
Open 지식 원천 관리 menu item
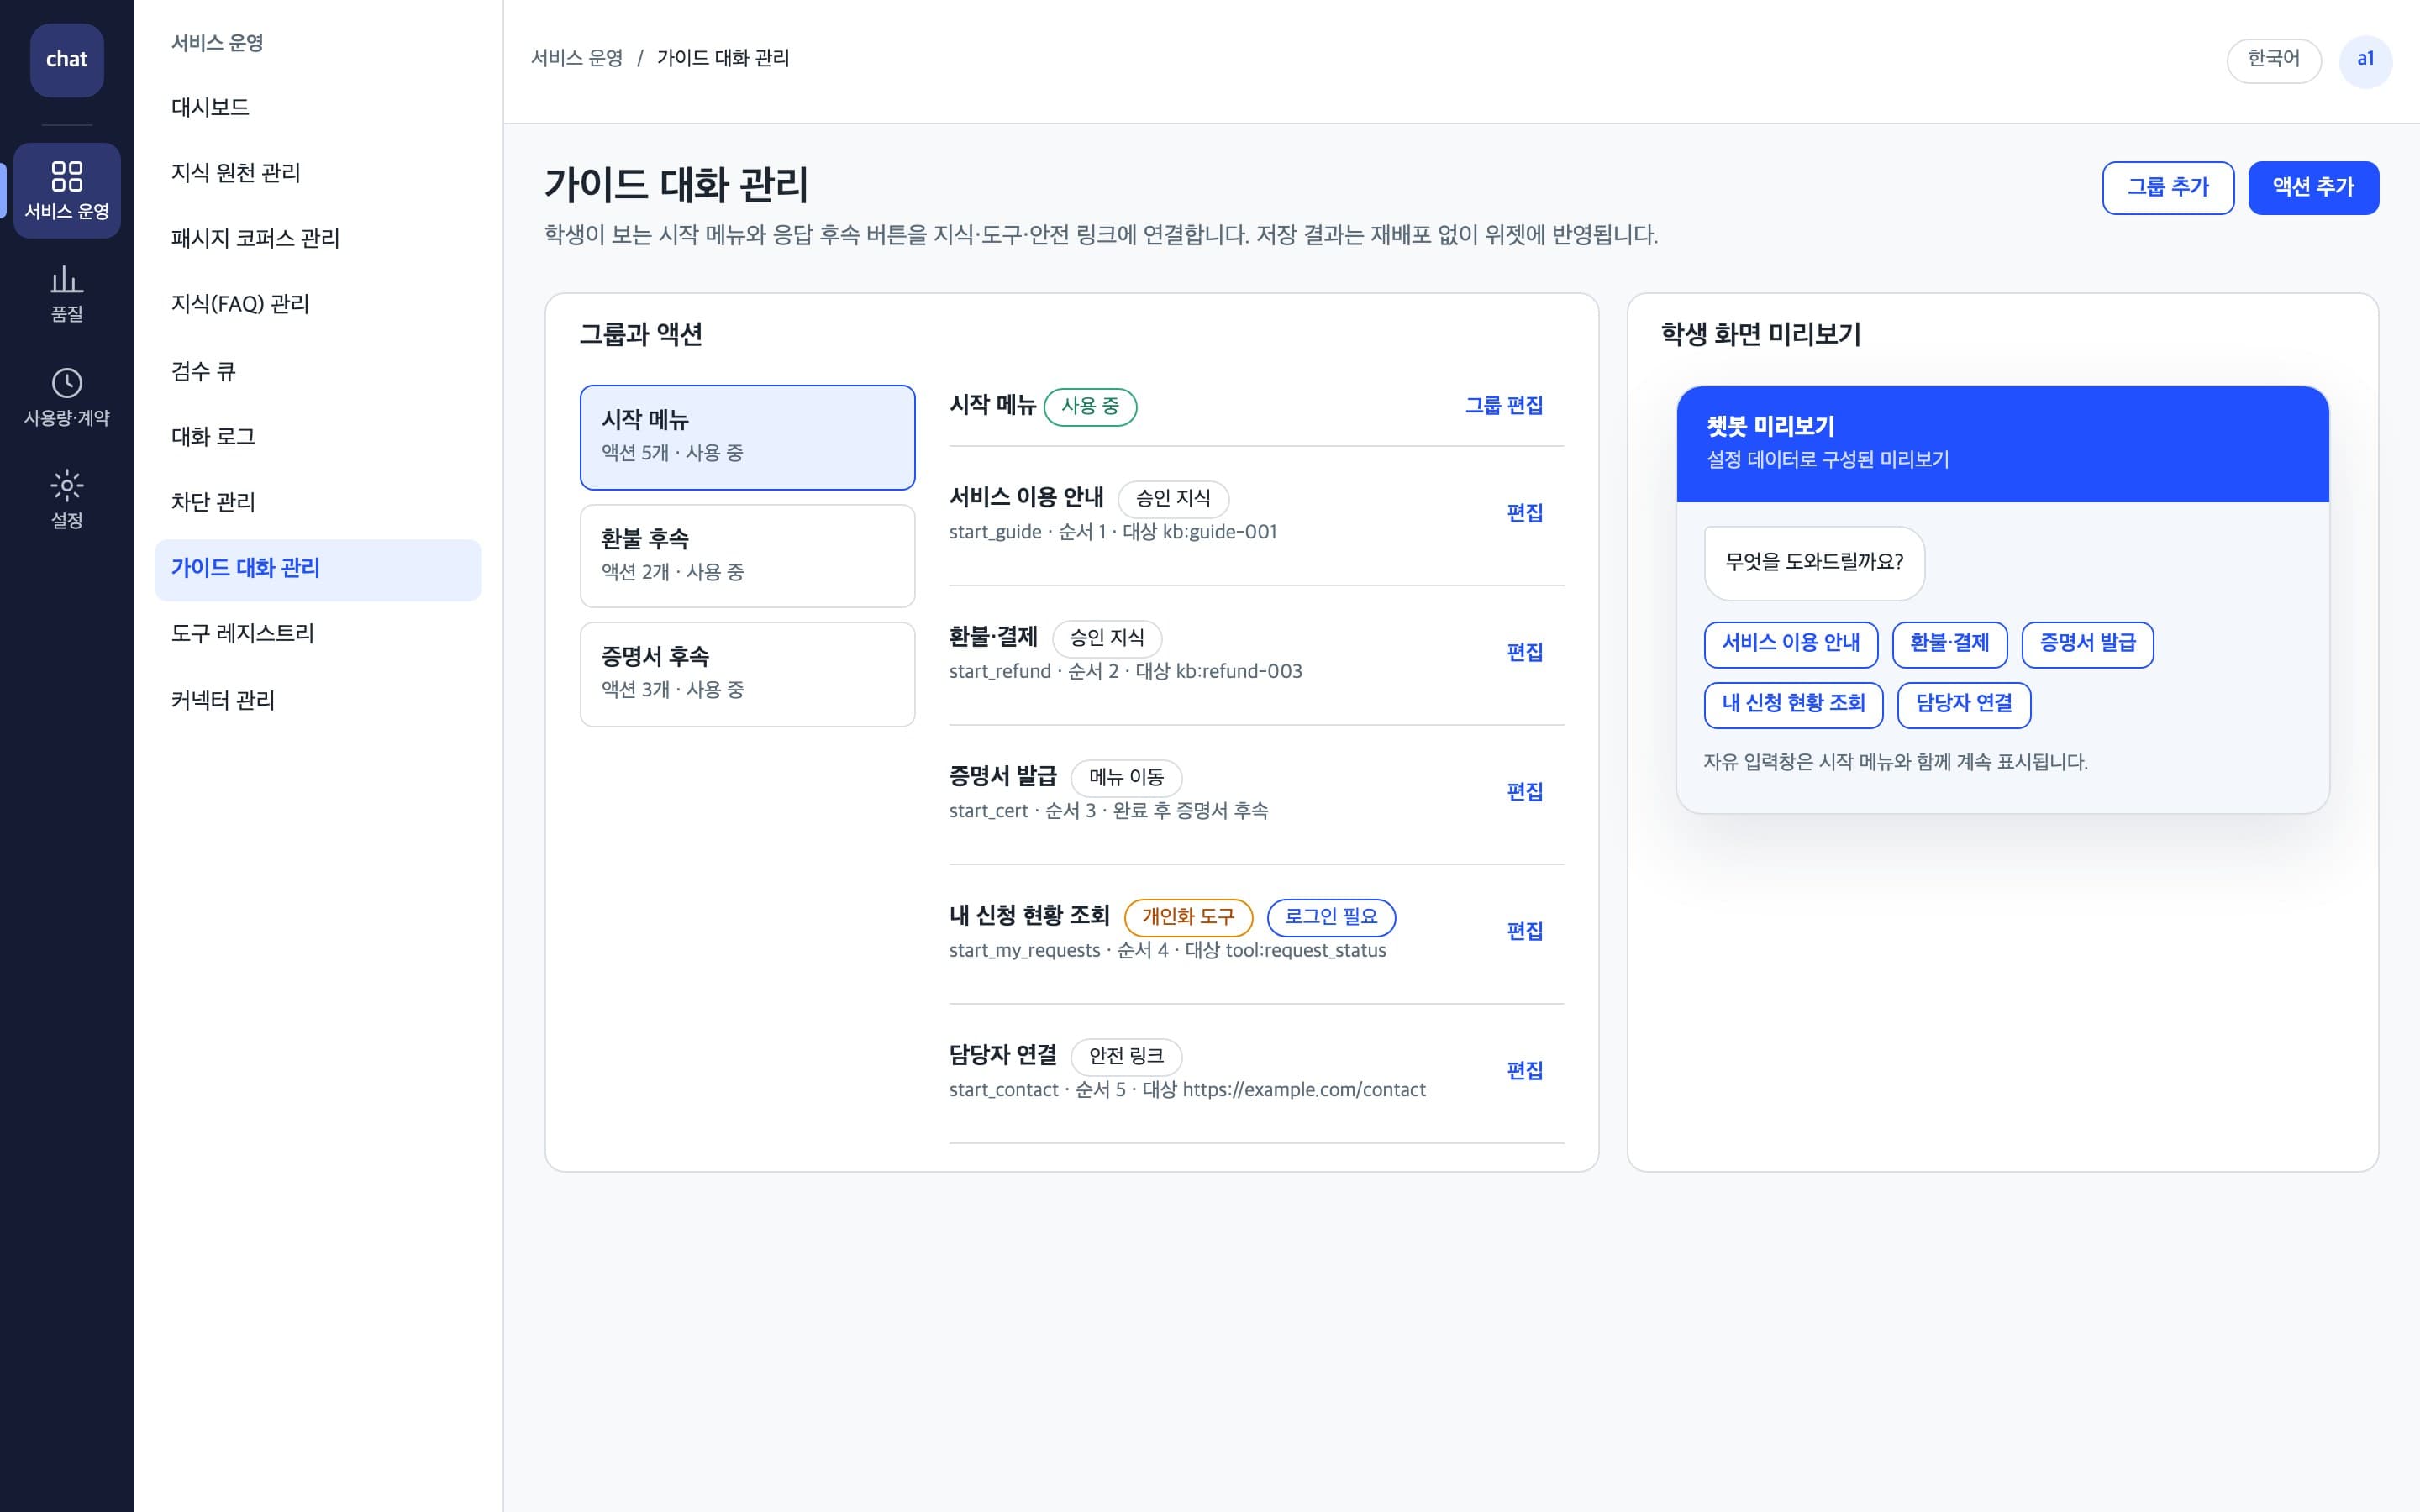click(x=318, y=173)
